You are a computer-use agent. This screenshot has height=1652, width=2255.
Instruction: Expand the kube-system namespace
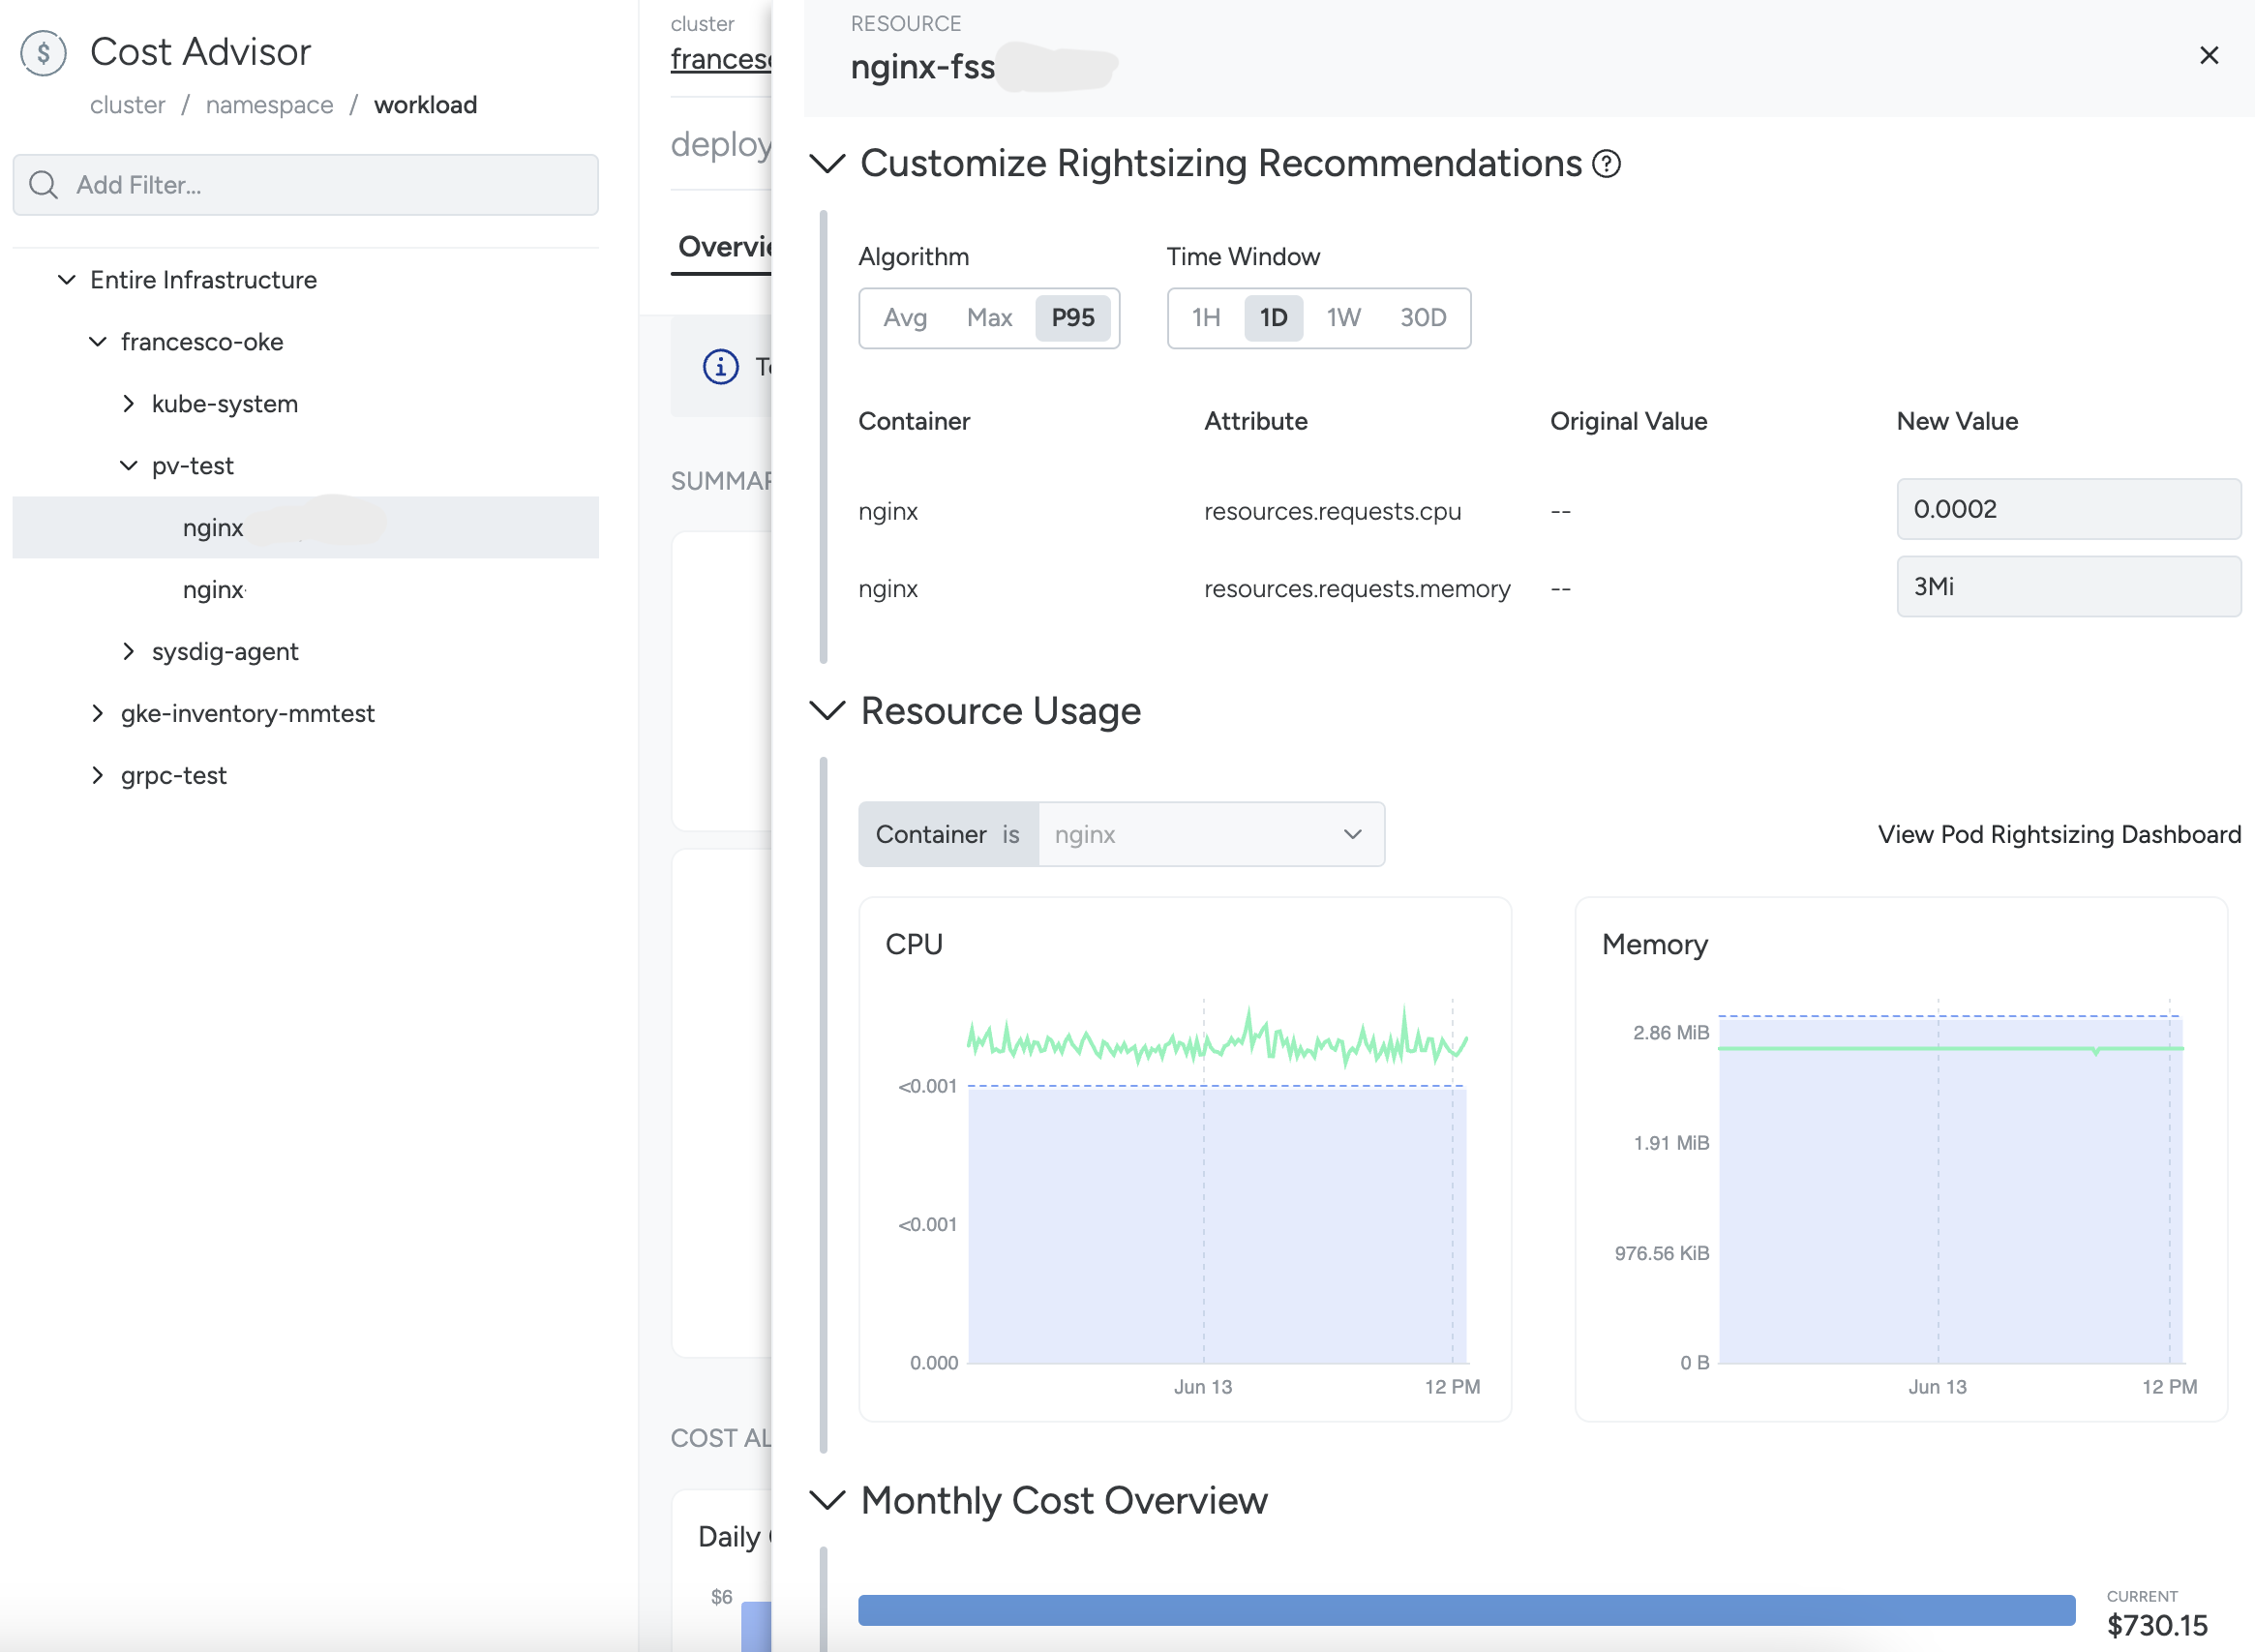click(129, 404)
